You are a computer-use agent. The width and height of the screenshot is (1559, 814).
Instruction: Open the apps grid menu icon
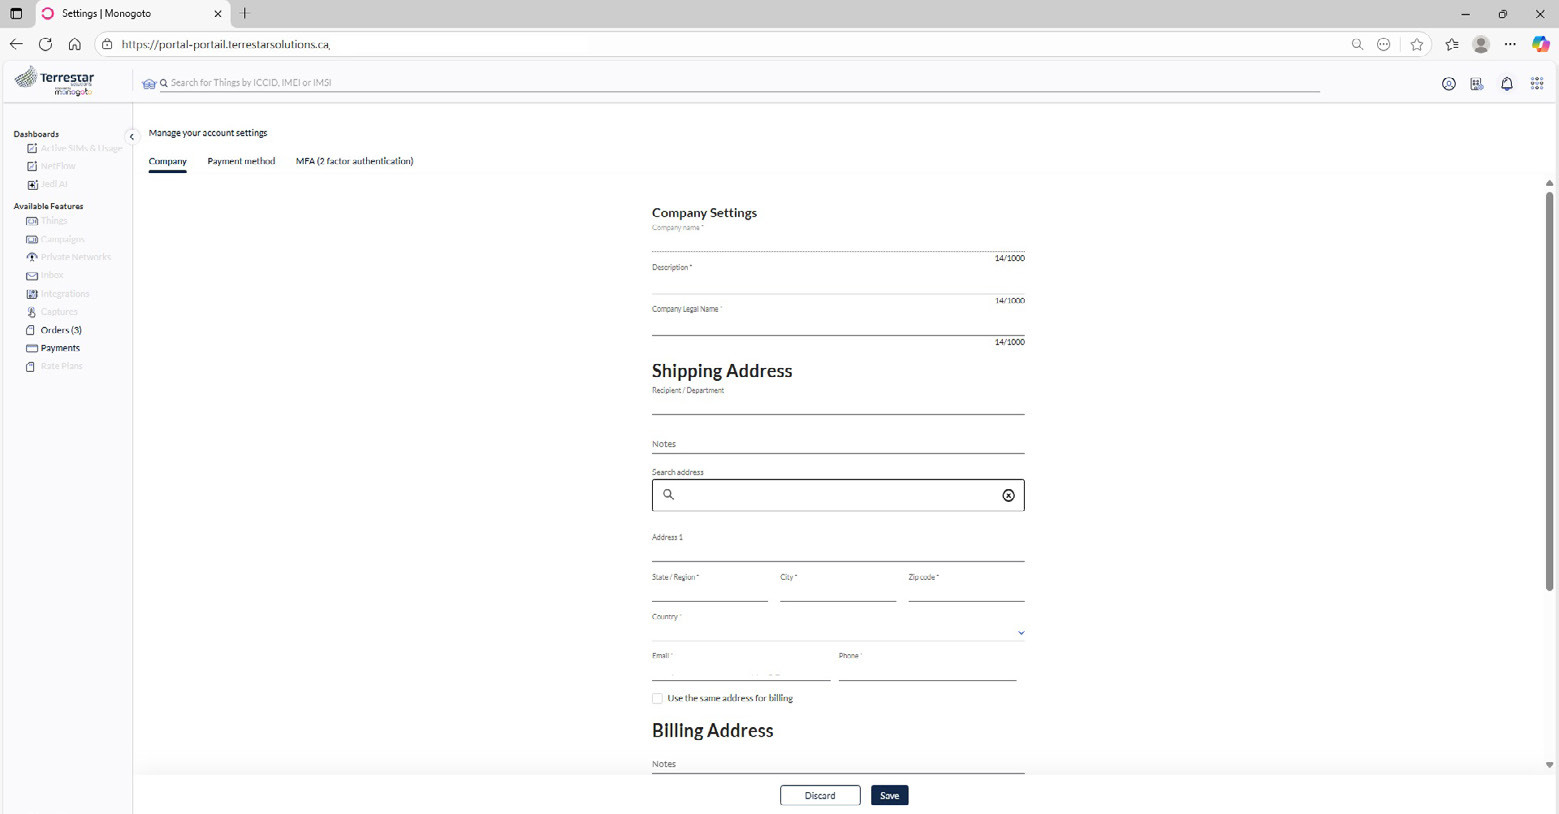click(x=1537, y=84)
